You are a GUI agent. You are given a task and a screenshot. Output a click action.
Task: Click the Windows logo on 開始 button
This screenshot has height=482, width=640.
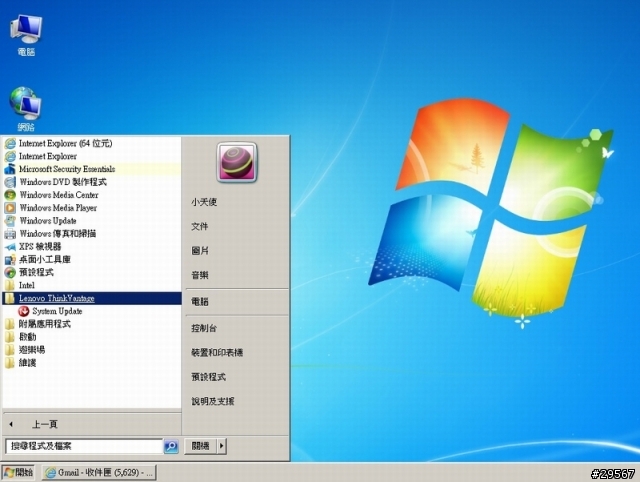click(9, 473)
